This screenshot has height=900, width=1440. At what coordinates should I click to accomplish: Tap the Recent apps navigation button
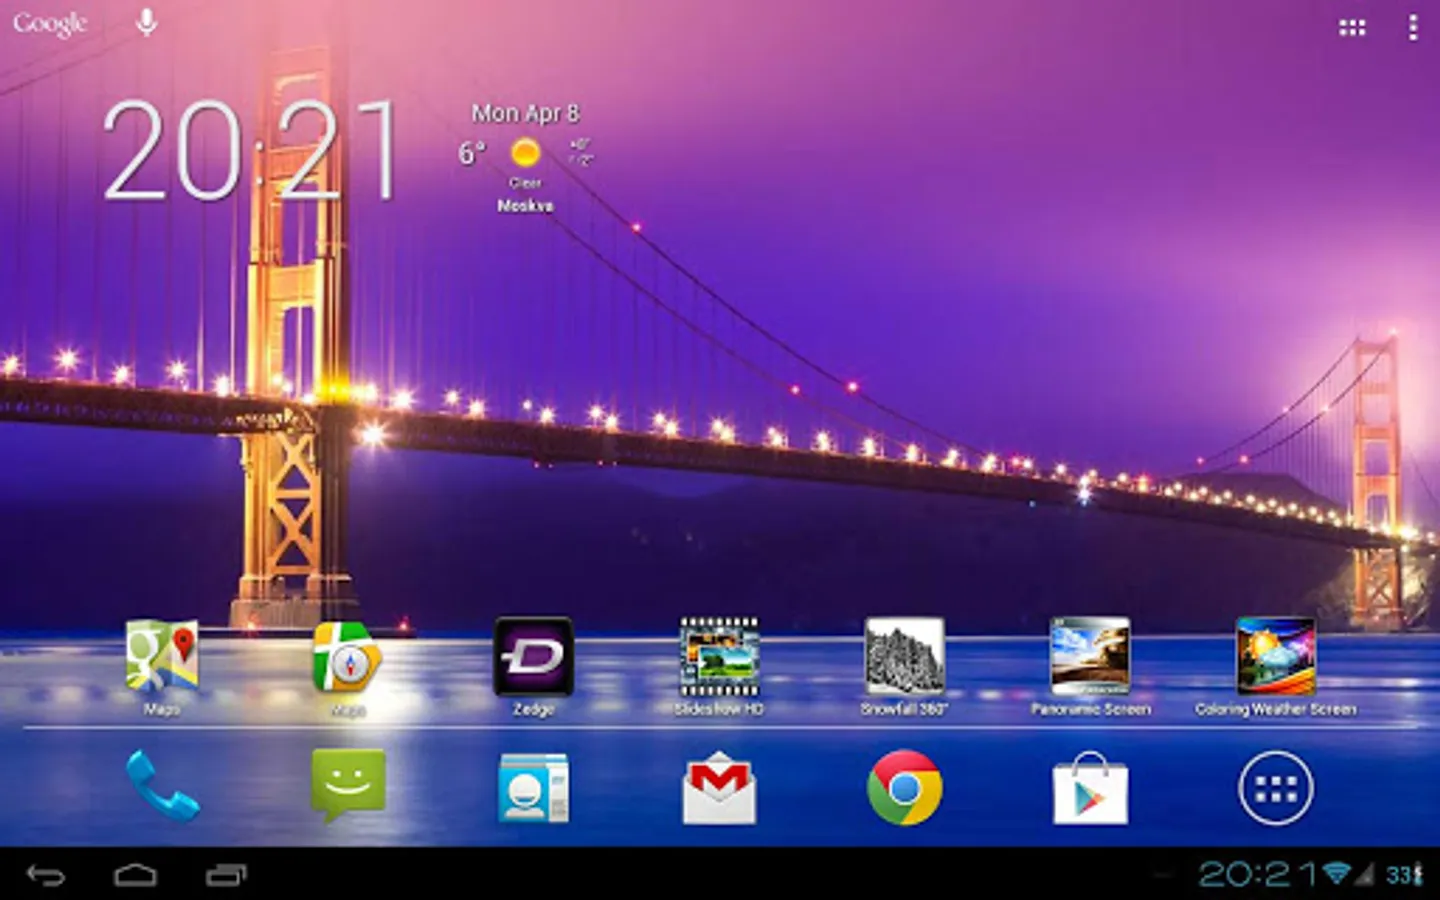coord(226,876)
